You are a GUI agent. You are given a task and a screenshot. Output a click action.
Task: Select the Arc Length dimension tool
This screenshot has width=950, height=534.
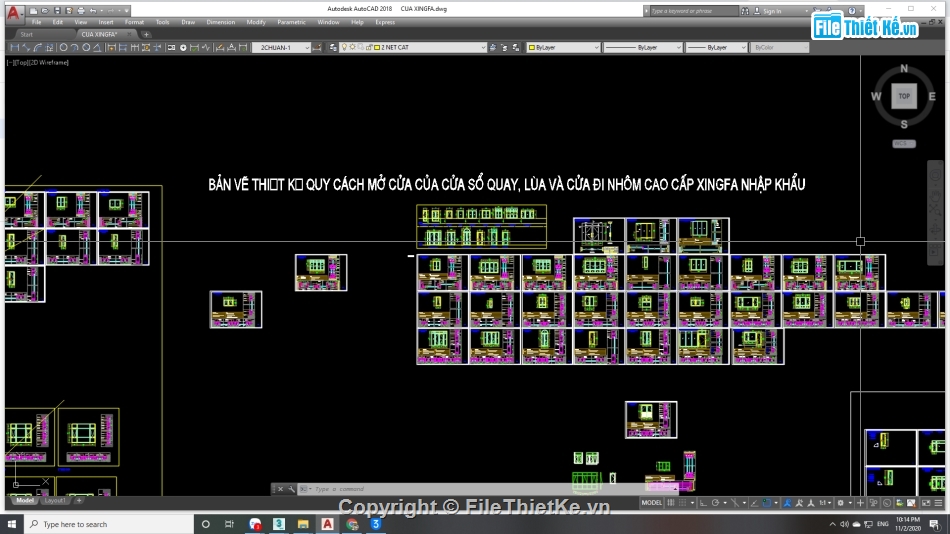pos(38,47)
